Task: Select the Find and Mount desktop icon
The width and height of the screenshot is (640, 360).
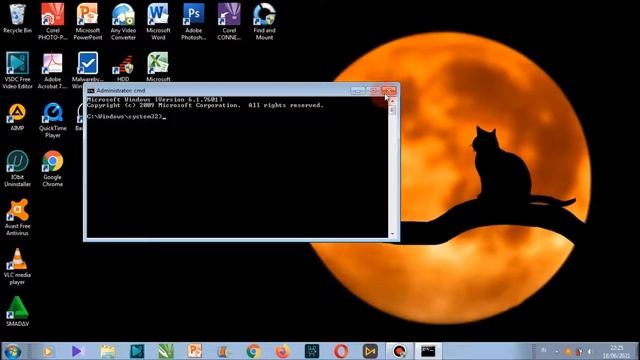Action: coord(264,21)
